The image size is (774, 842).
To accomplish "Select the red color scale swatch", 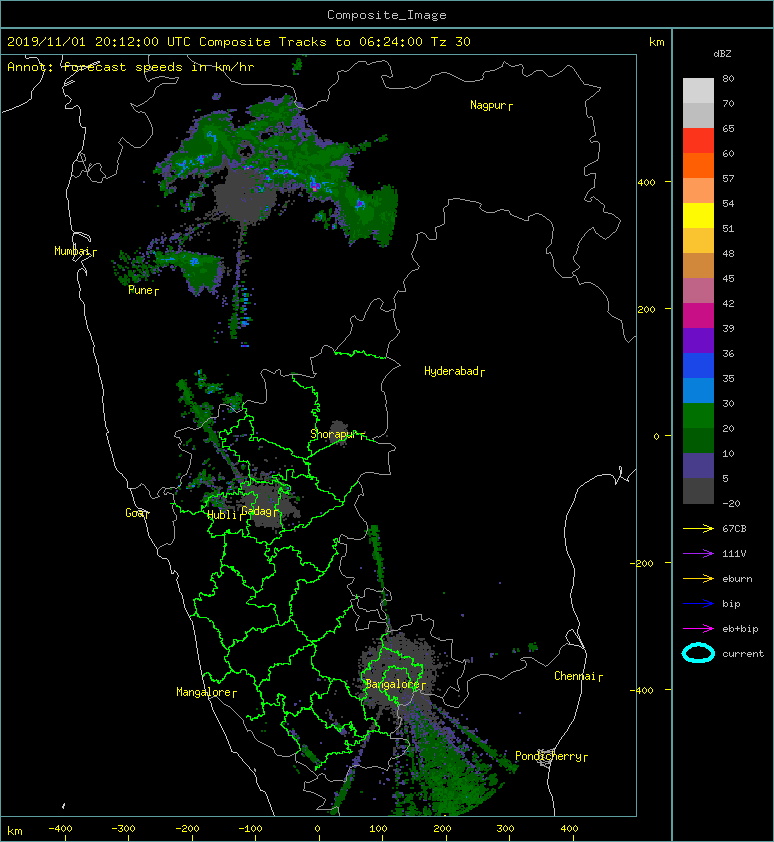I will pyautogui.click(x=698, y=141).
